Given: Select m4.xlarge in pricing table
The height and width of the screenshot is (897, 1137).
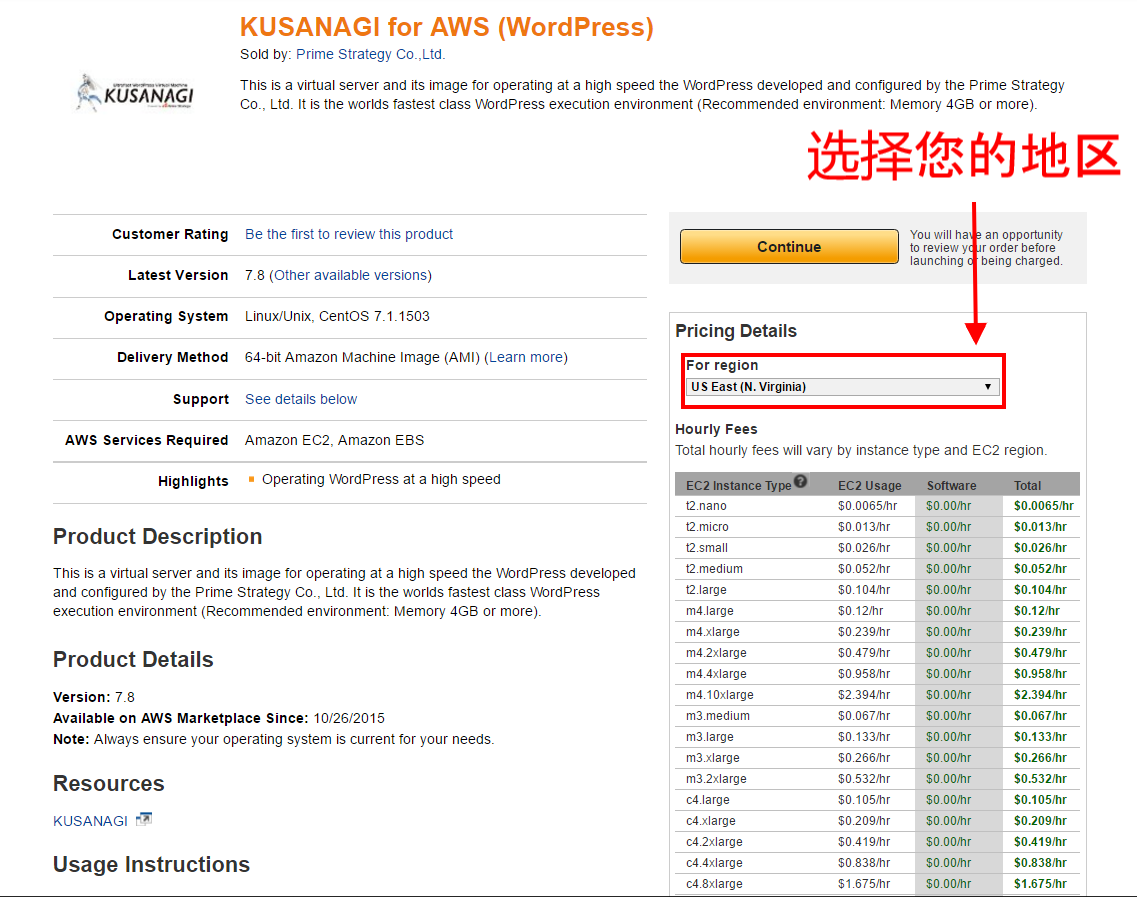Looking at the screenshot, I should coord(713,632).
